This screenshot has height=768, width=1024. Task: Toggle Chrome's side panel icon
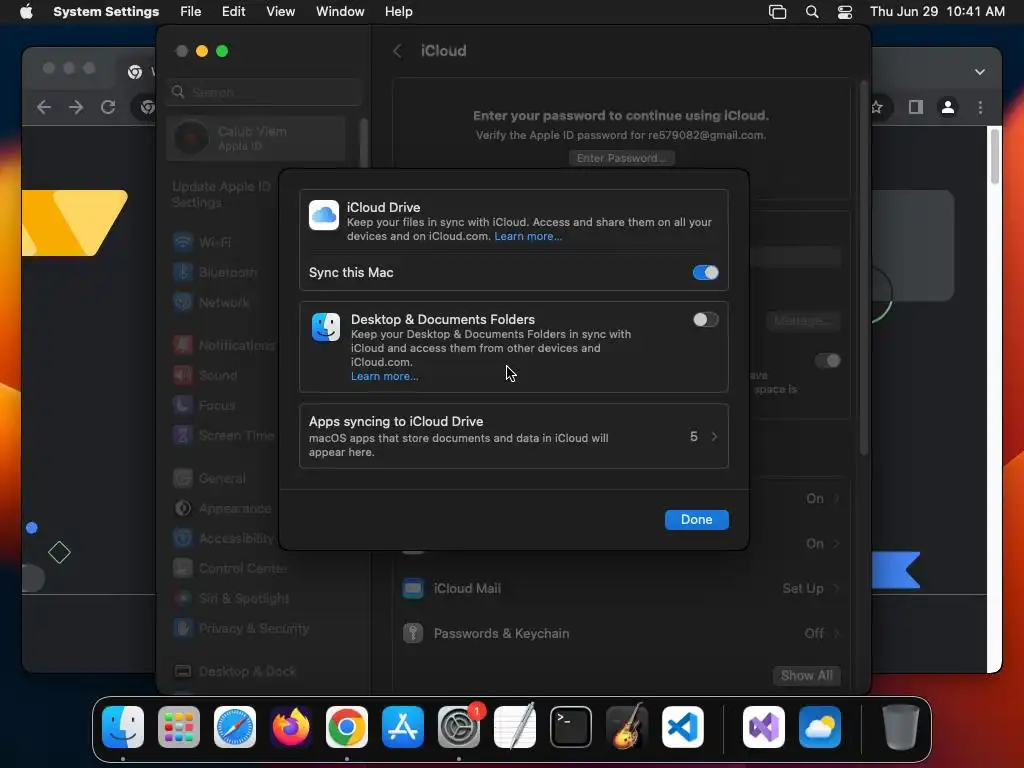click(916, 107)
